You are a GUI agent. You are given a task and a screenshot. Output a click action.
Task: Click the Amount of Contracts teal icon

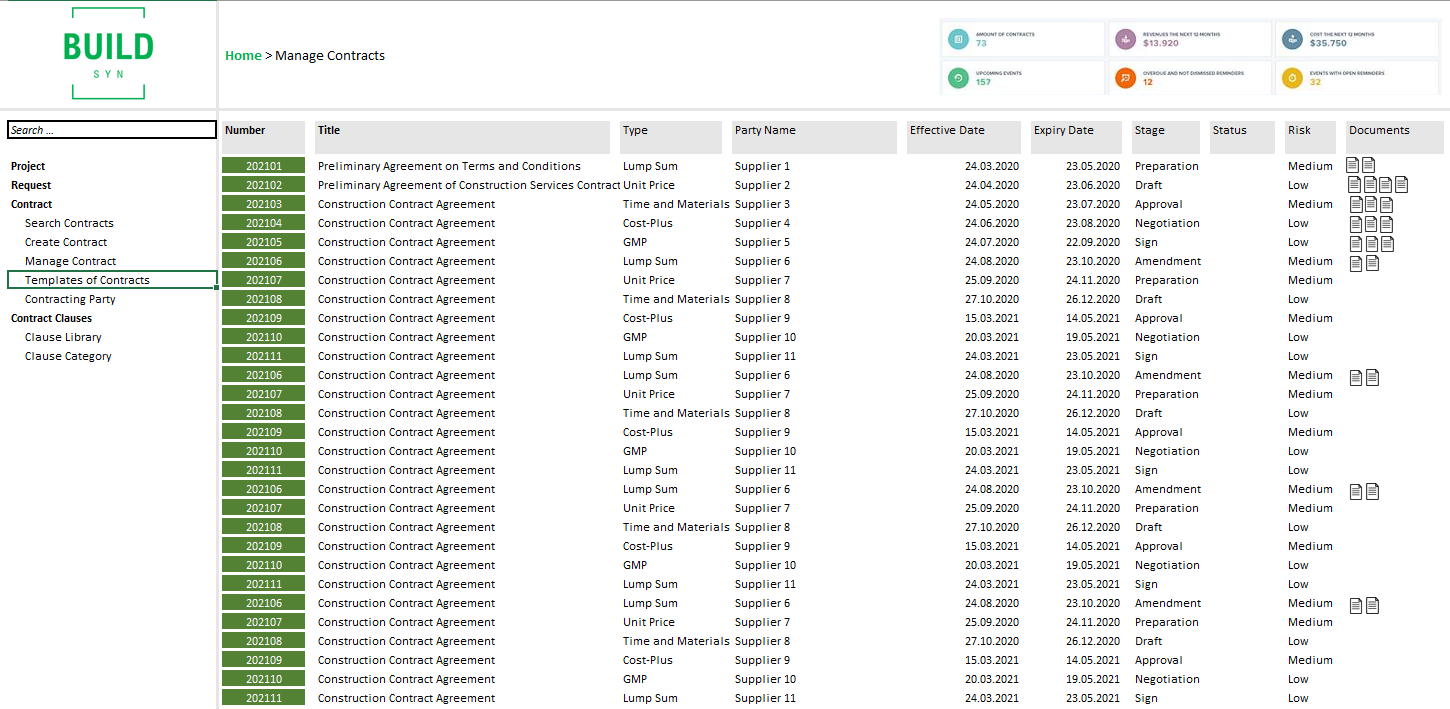[958, 39]
